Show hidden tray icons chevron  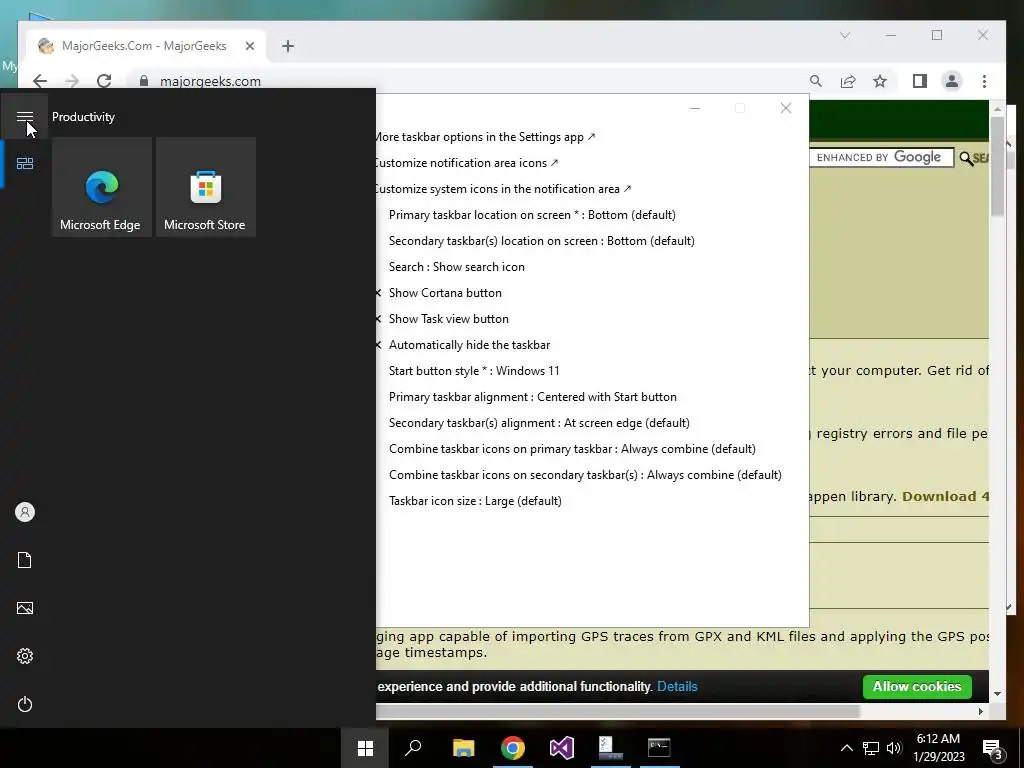point(846,748)
